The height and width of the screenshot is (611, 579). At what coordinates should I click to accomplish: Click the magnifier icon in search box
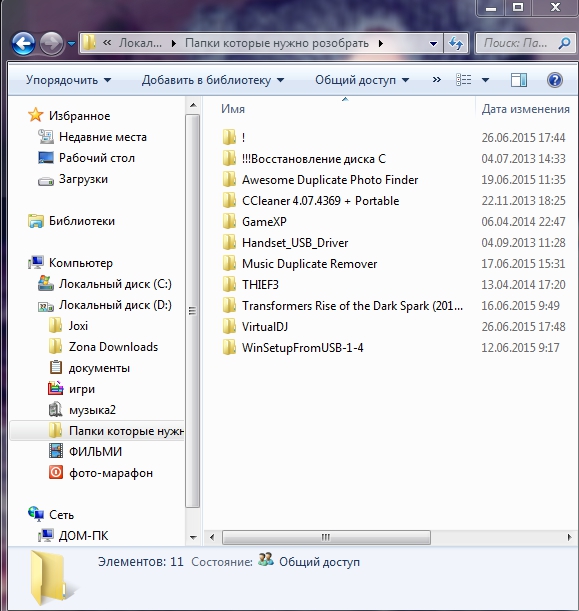(564, 43)
